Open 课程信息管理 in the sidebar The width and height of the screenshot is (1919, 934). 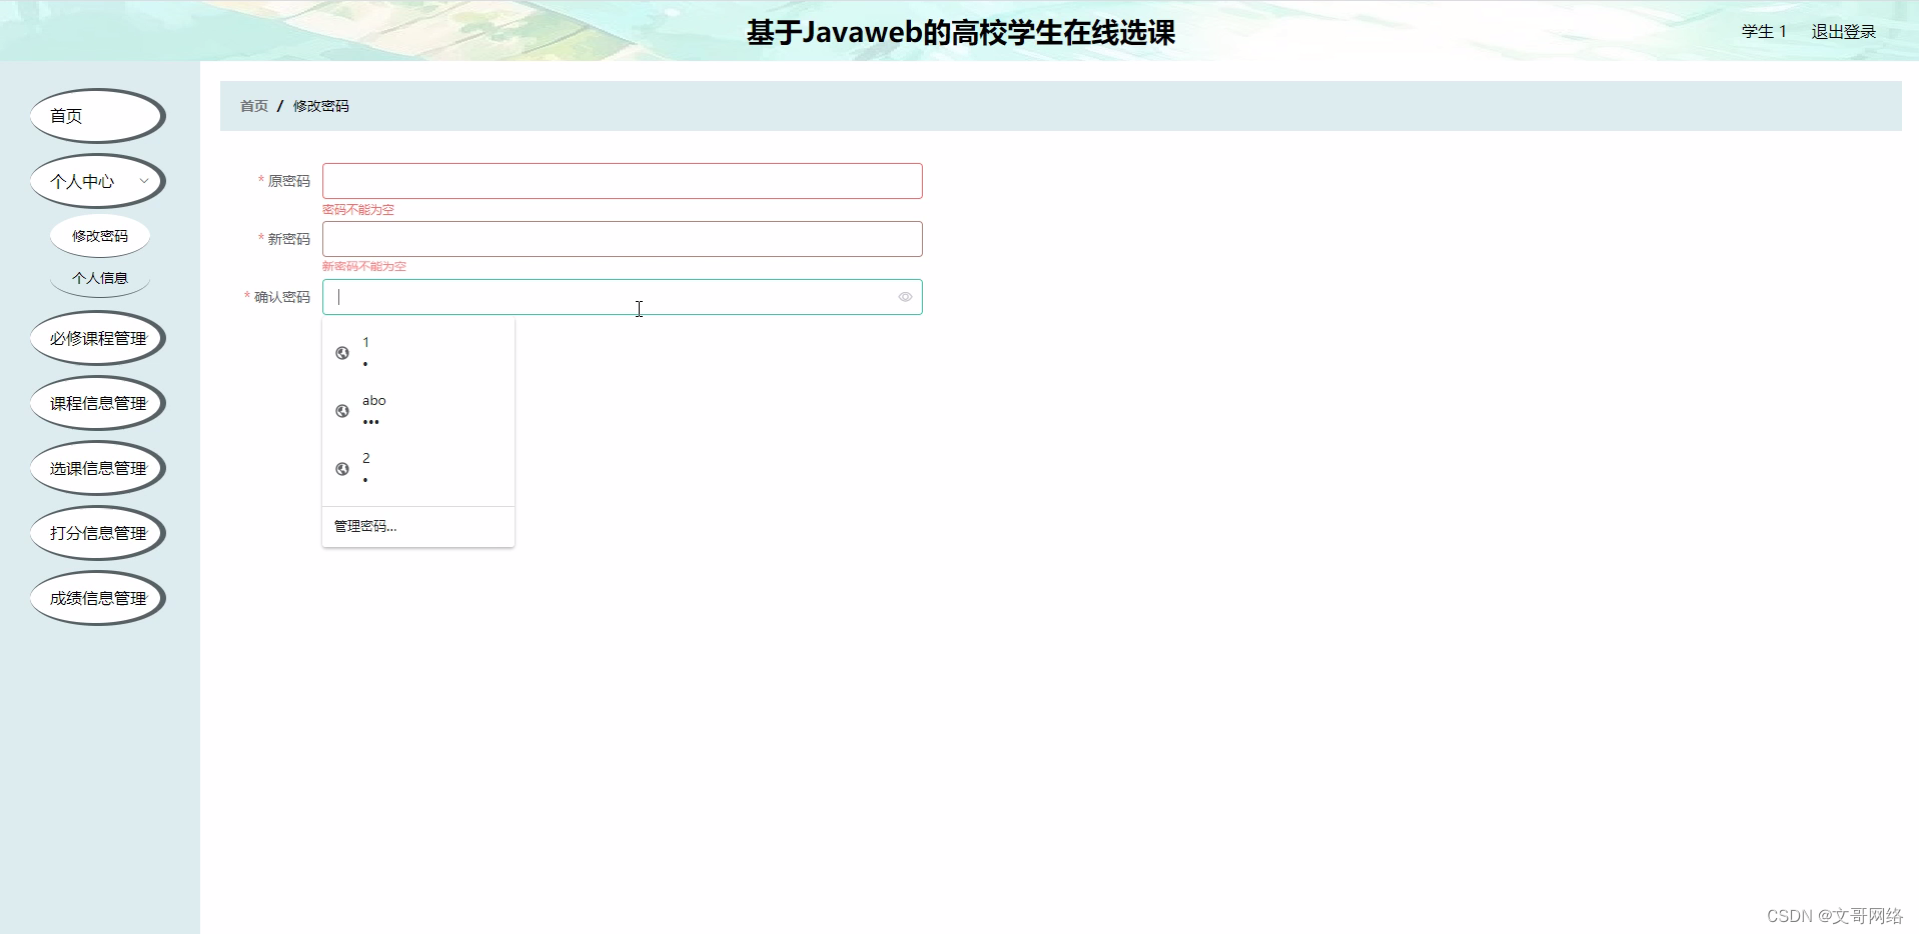[x=97, y=402]
